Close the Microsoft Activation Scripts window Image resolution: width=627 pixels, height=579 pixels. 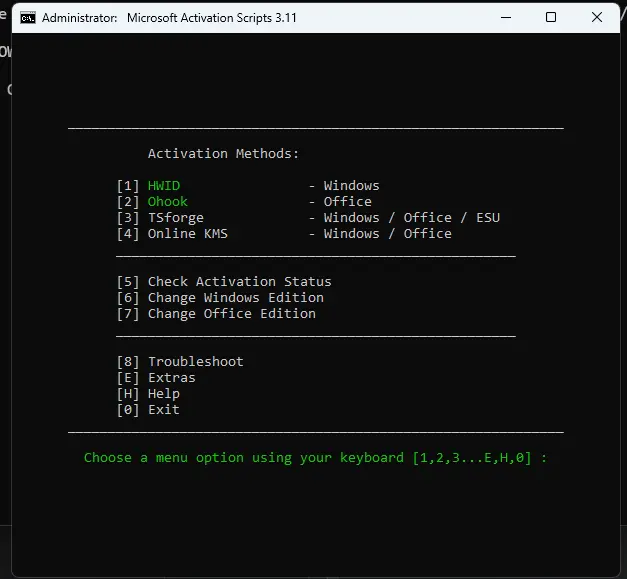[597, 17]
